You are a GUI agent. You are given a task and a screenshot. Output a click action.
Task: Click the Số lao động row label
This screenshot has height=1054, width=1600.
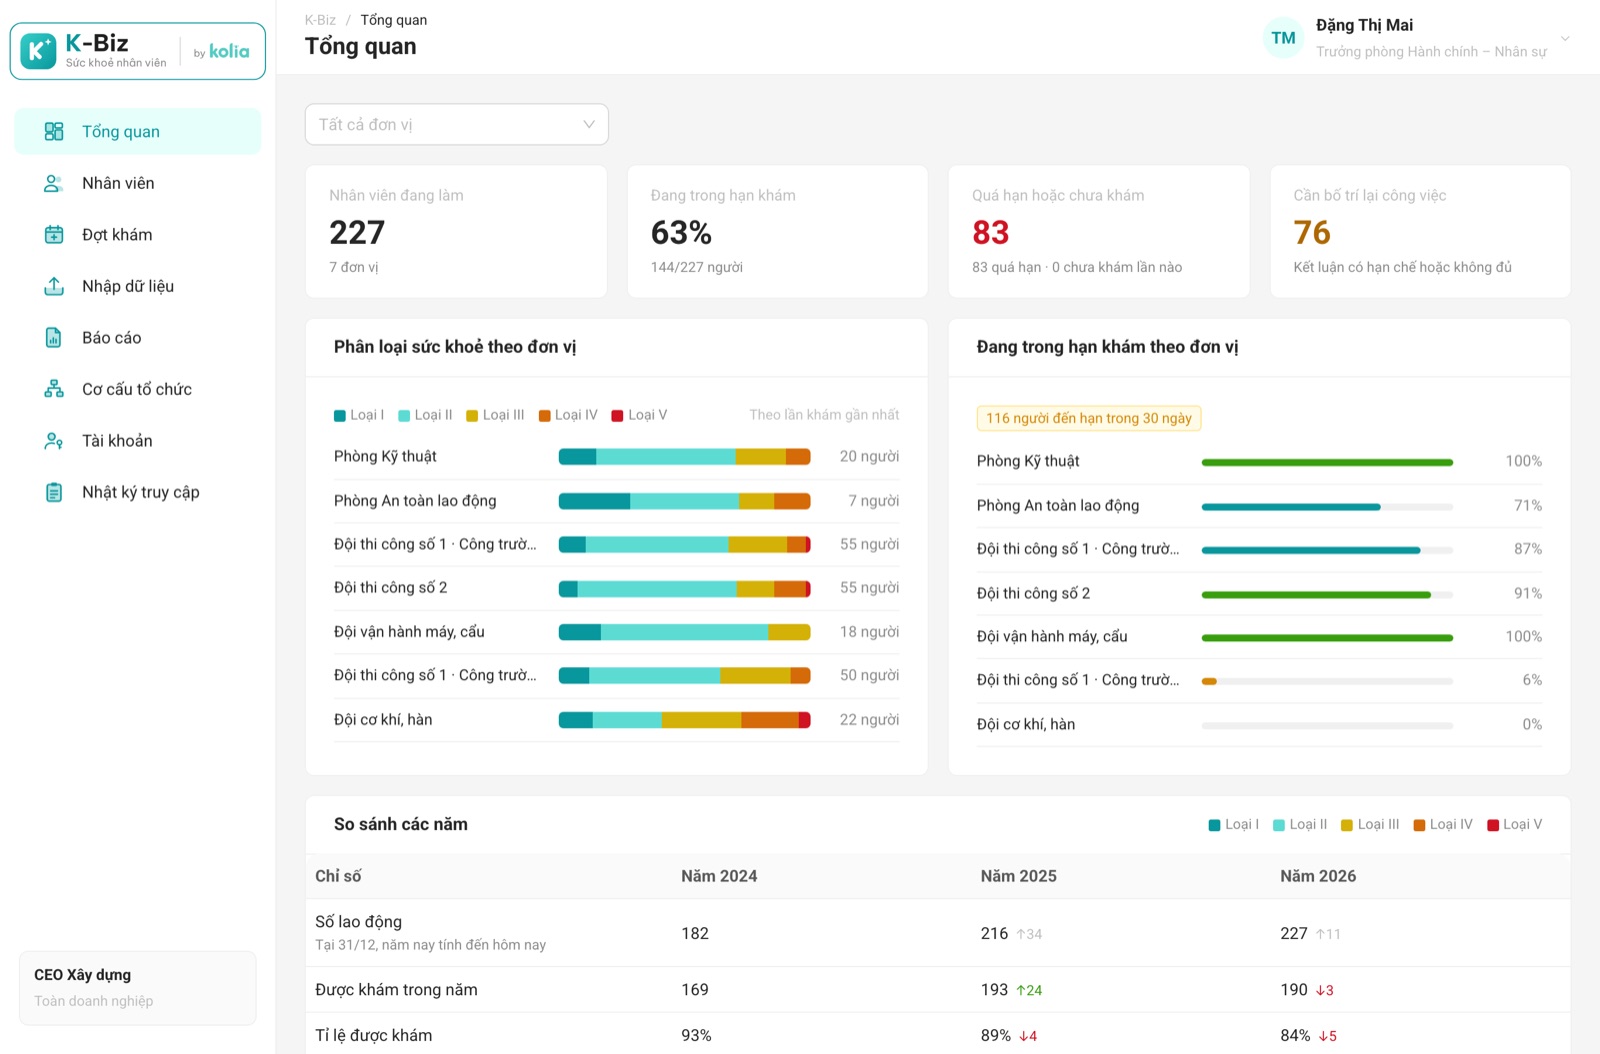pos(358,922)
